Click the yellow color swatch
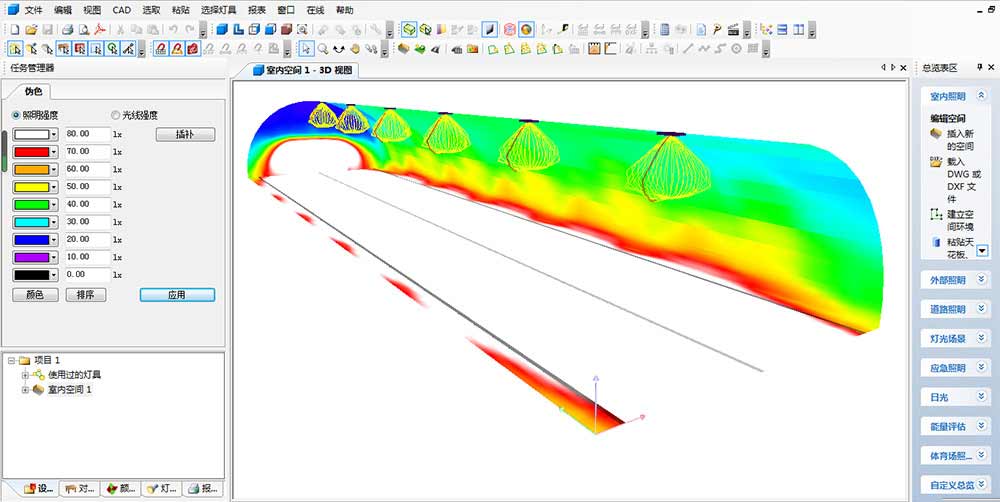Image resolution: width=1000 pixels, height=502 pixels. [x=30, y=187]
